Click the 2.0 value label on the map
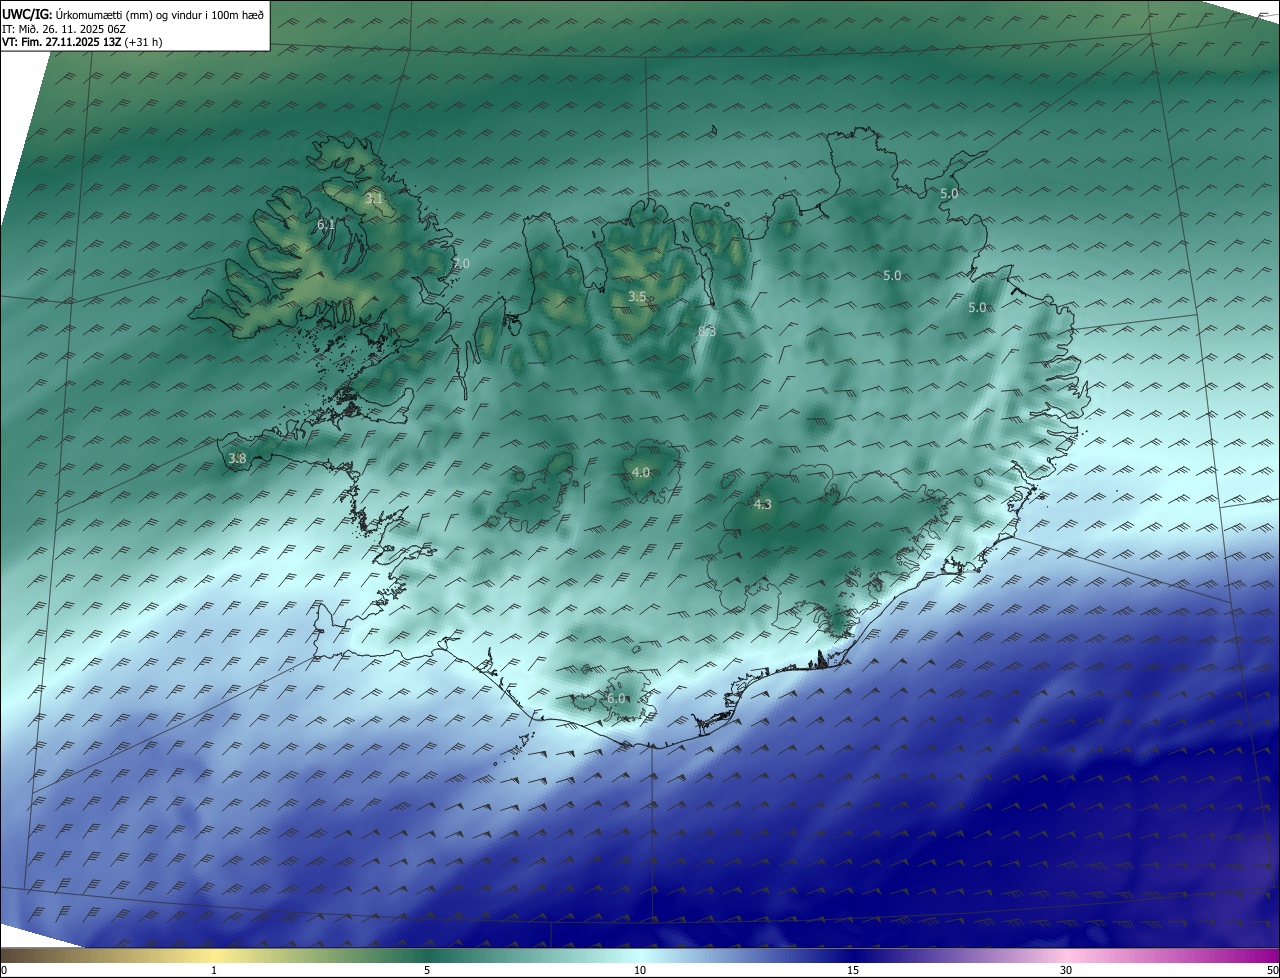 (x=461, y=263)
